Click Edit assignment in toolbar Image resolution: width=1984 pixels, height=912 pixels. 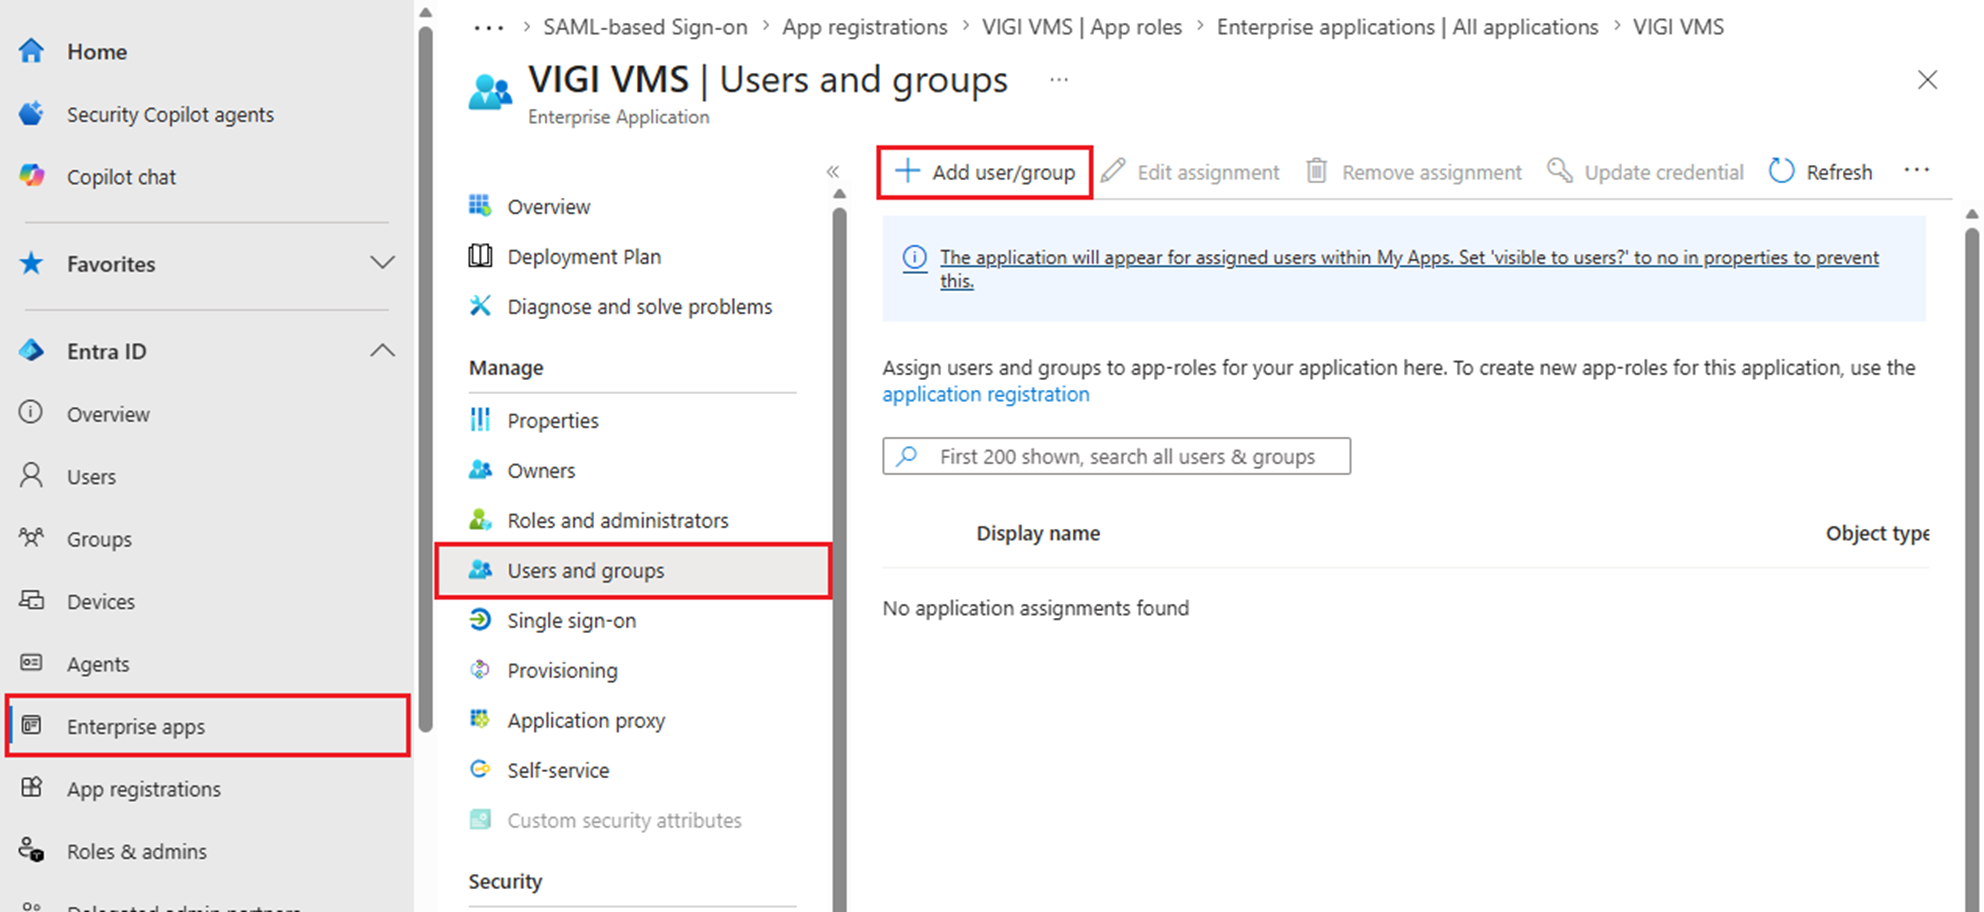click(x=1190, y=172)
